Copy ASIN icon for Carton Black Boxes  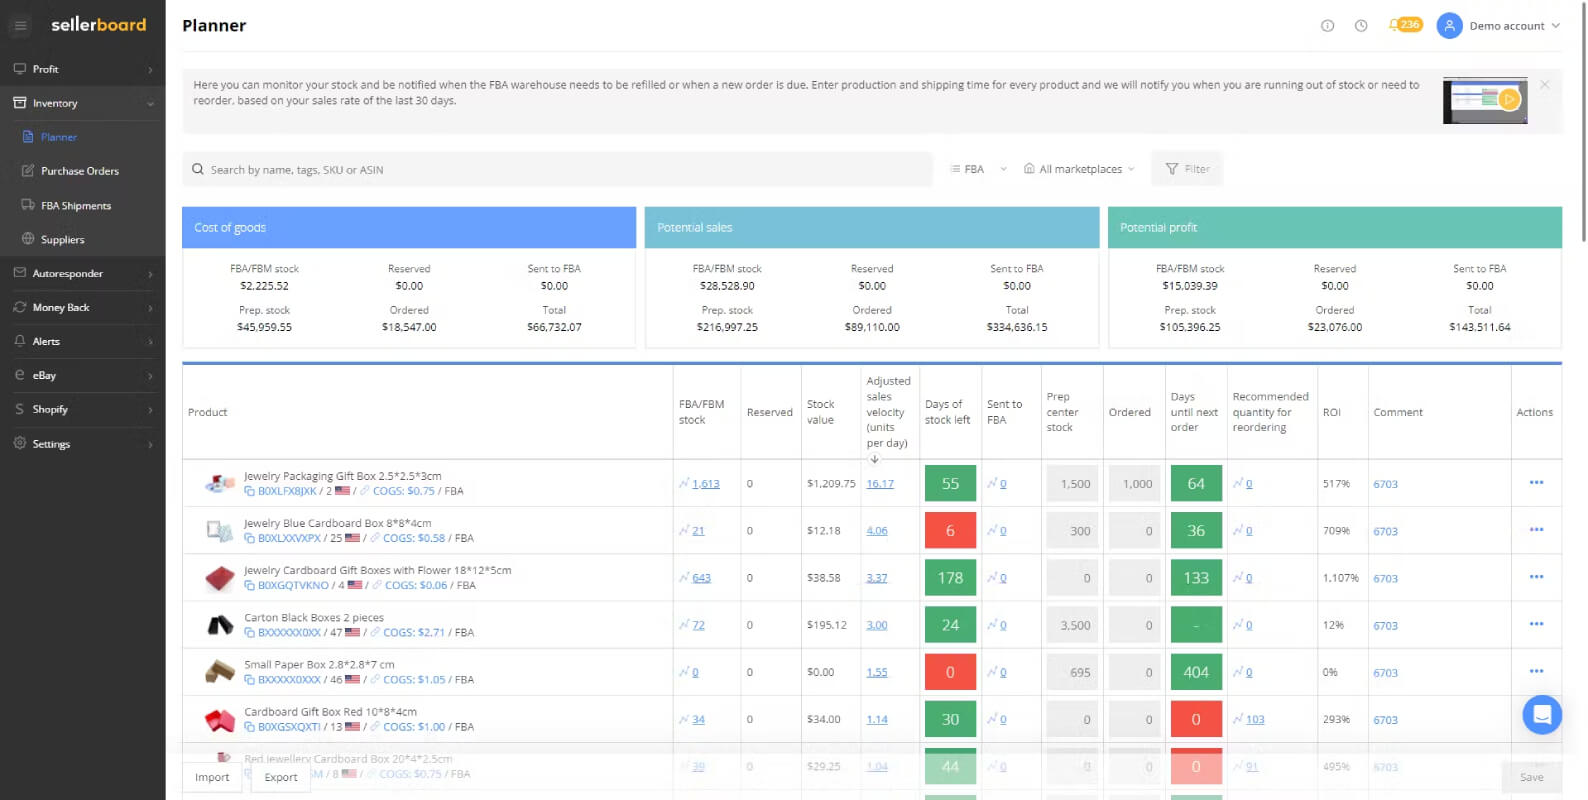[x=250, y=633]
